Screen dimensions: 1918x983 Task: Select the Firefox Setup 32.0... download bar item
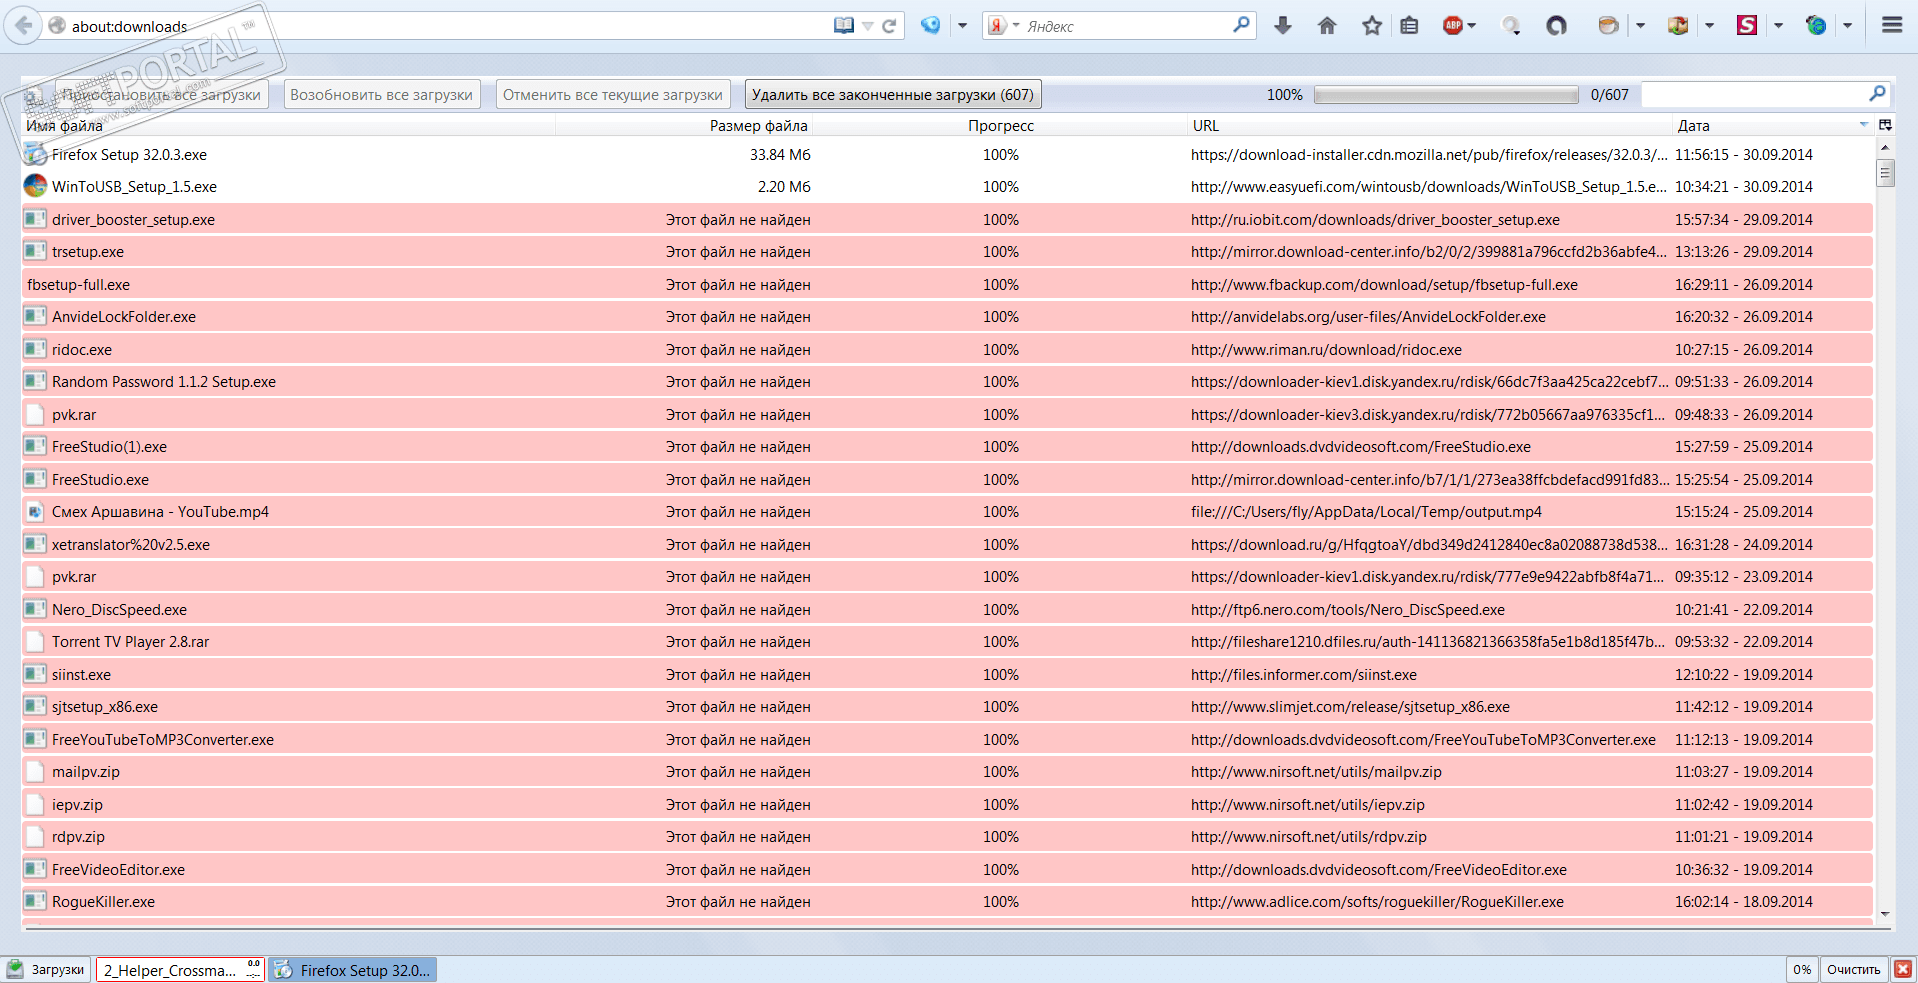click(x=352, y=970)
